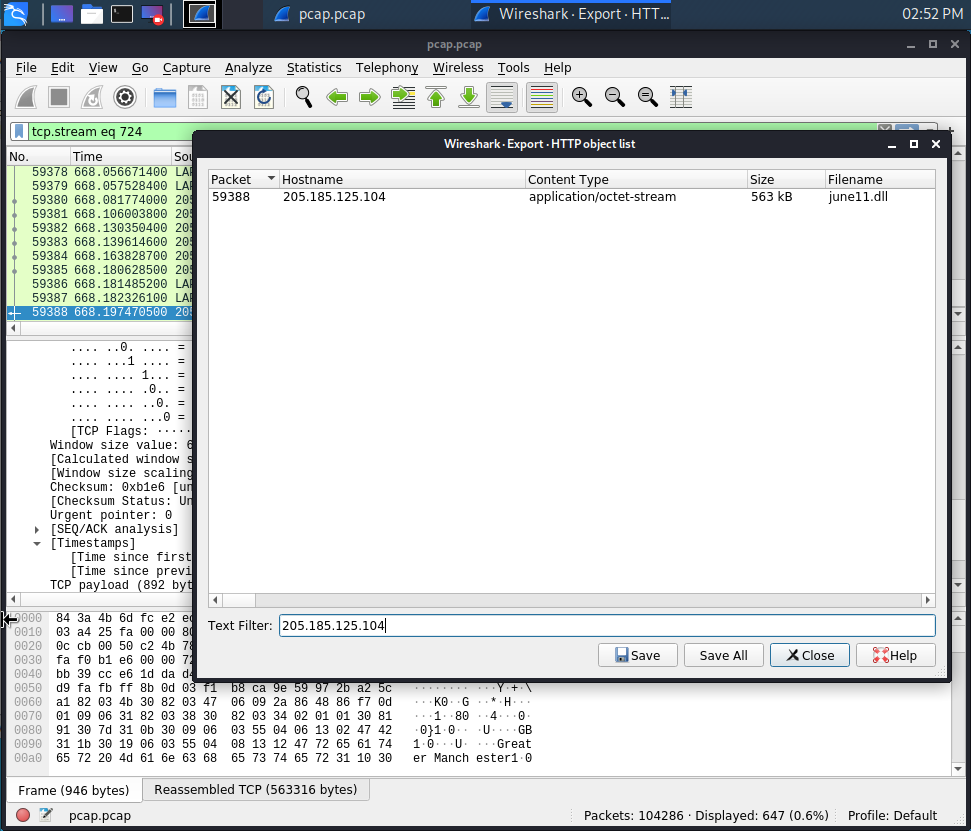This screenshot has height=831, width=971.
Task: Click the Text Filter input field
Action: pos(607,625)
